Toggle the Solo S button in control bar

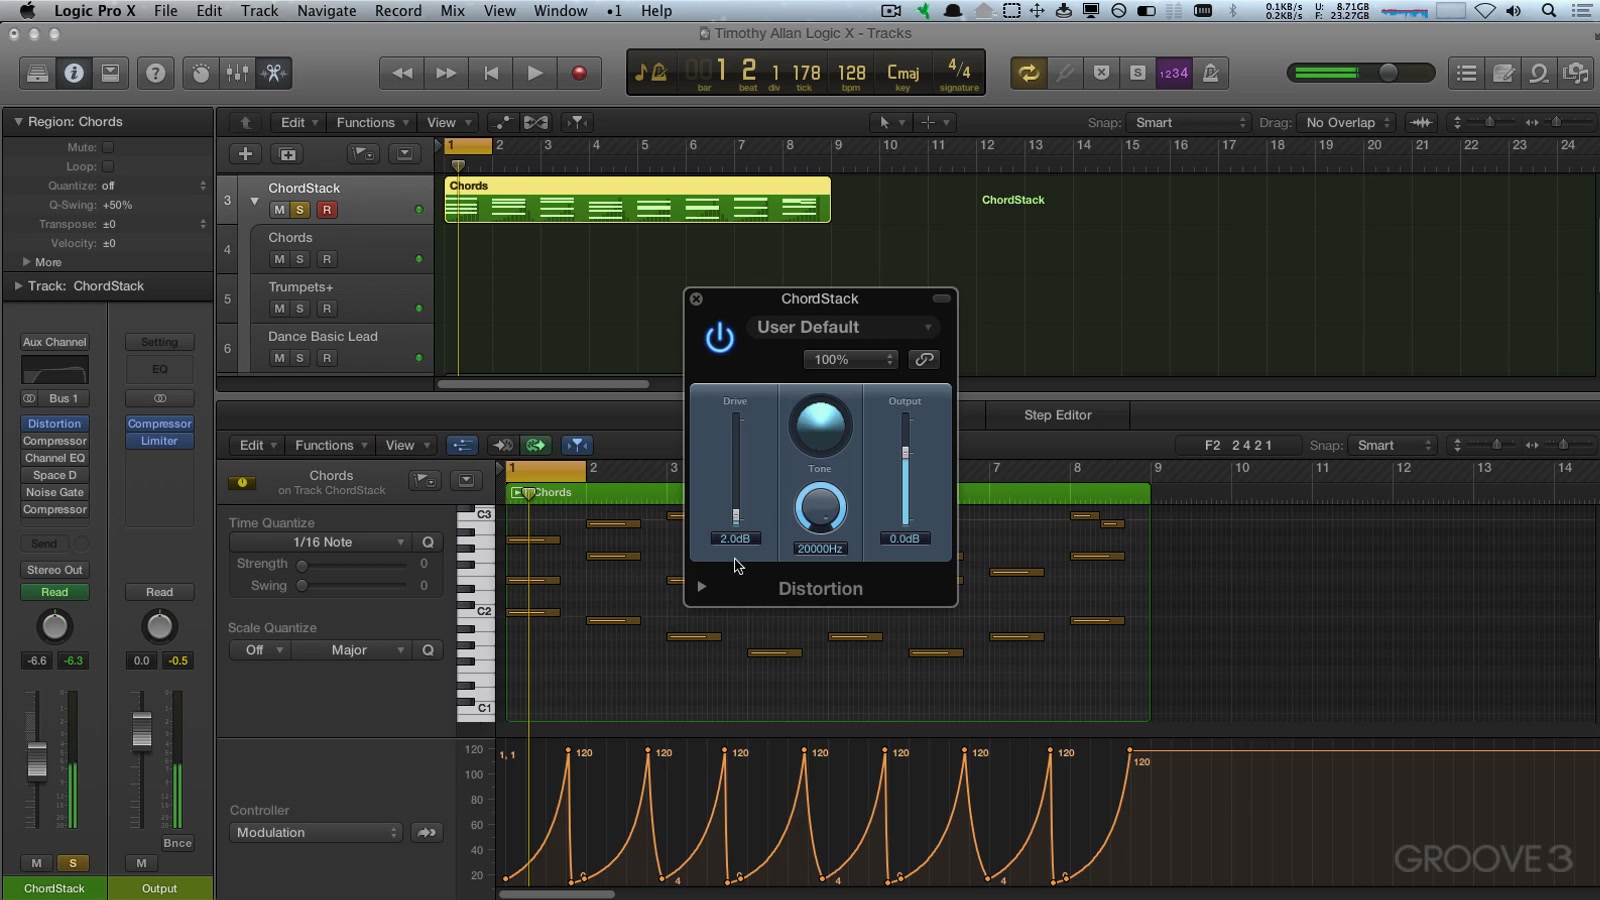click(x=1137, y=73)
